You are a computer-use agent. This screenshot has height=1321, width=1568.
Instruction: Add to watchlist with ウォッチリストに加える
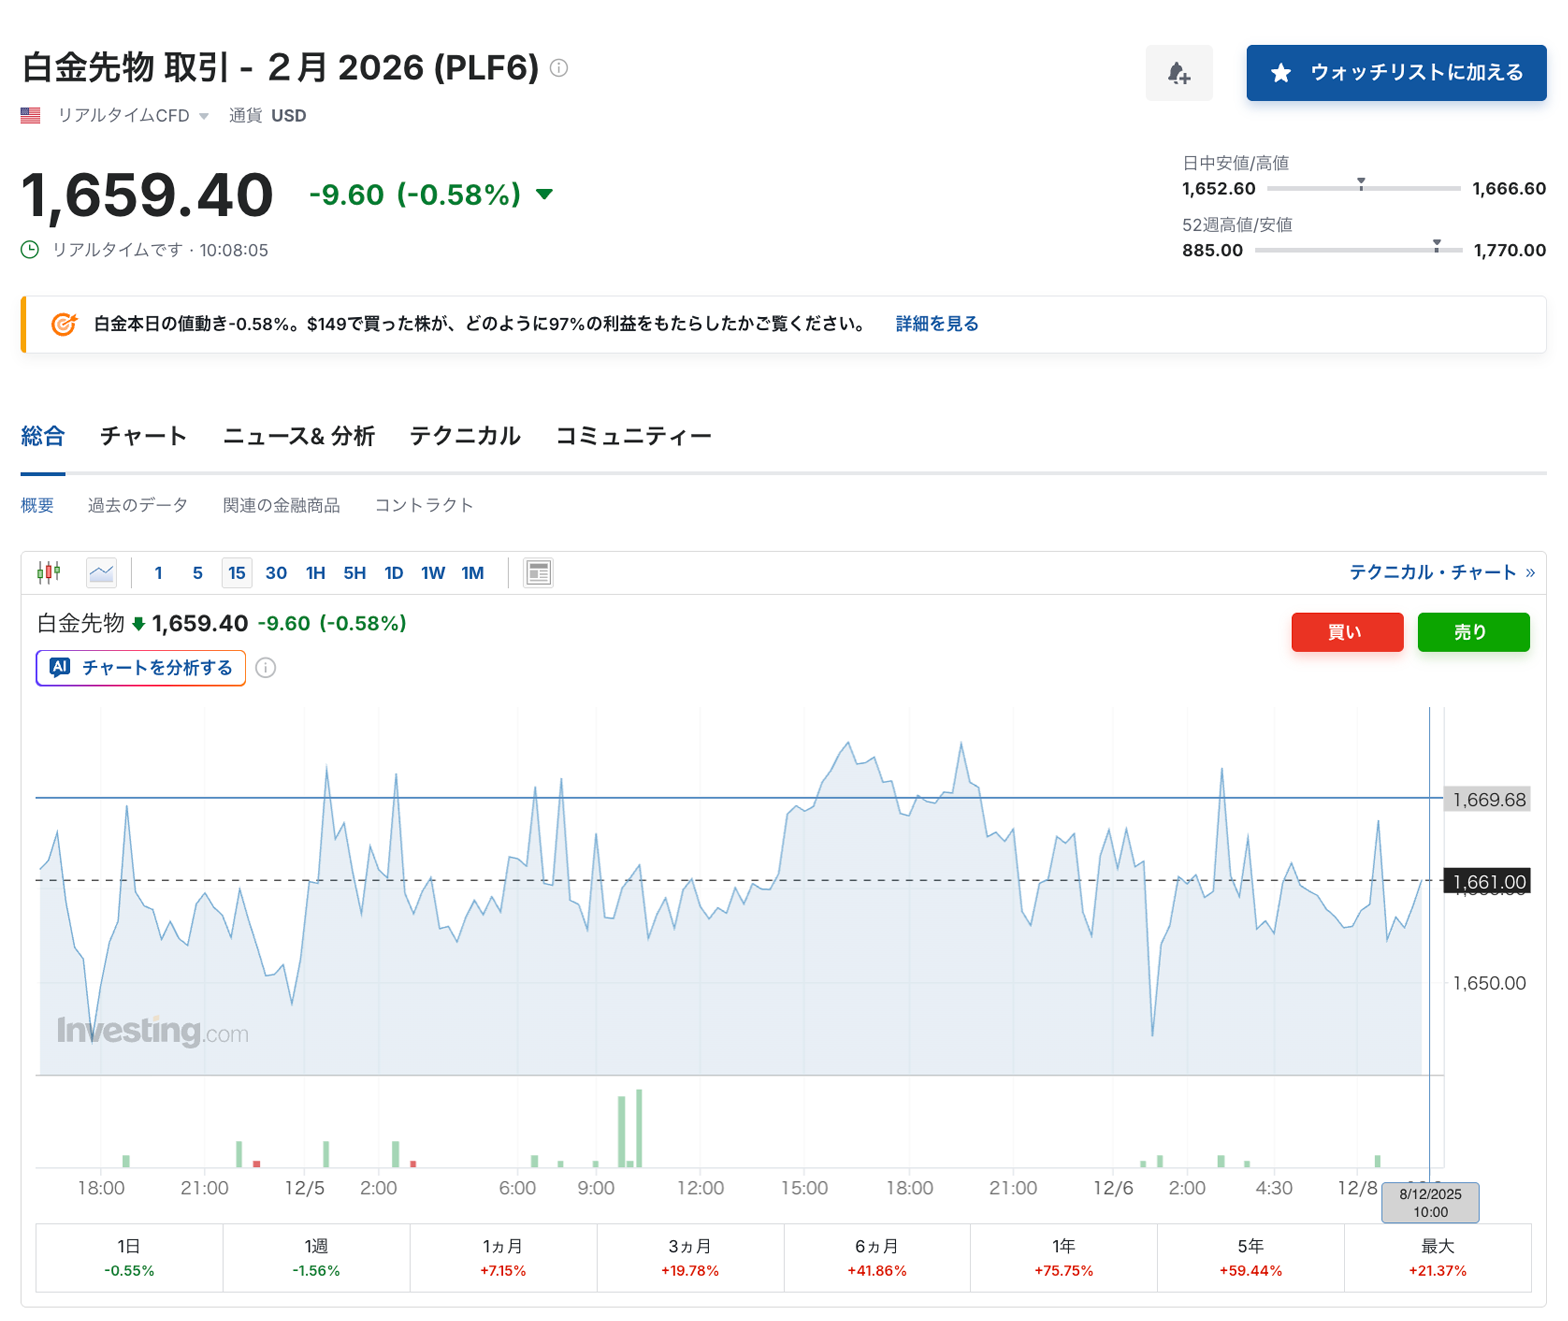[x=1396, y=73]
